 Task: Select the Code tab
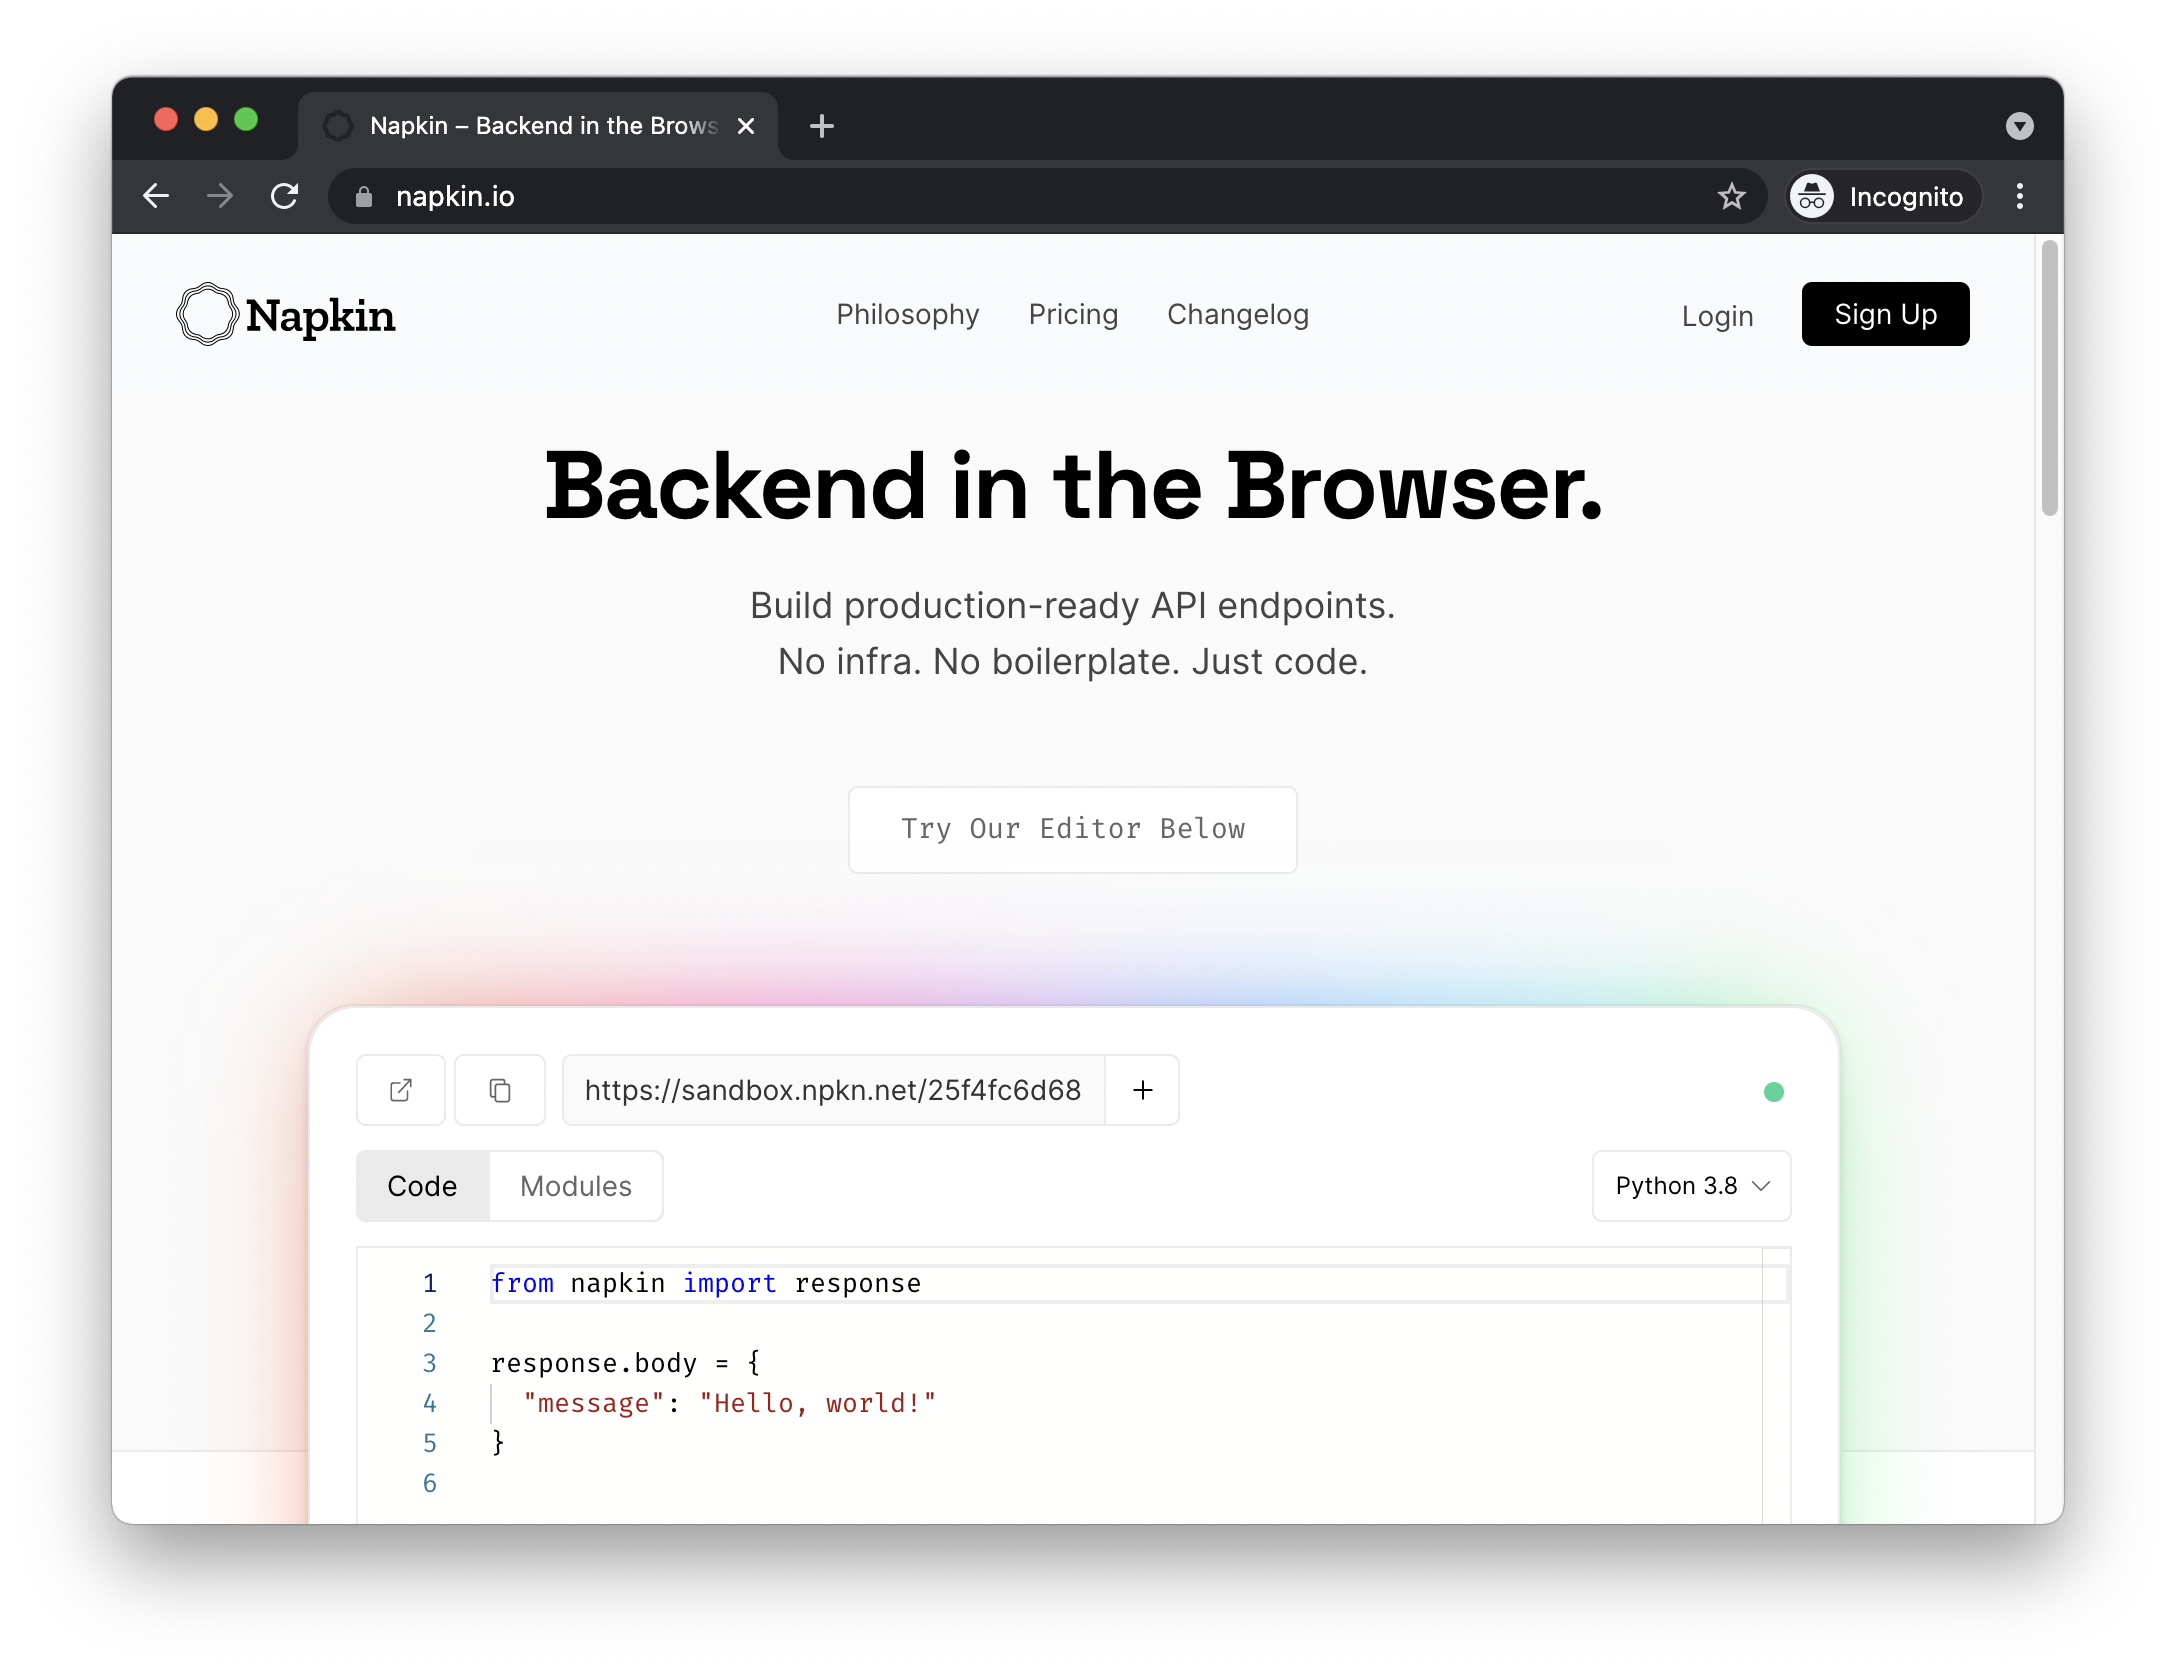point(422,1186)
